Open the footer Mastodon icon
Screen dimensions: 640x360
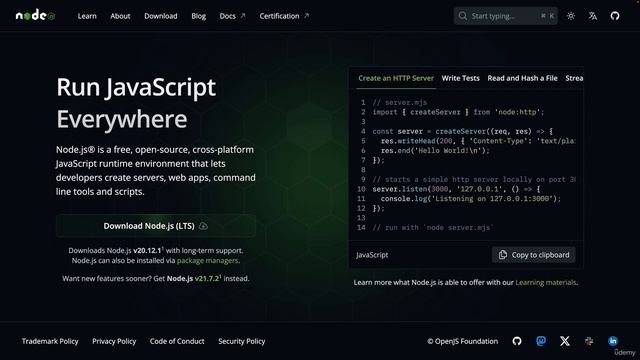point(541,341)
